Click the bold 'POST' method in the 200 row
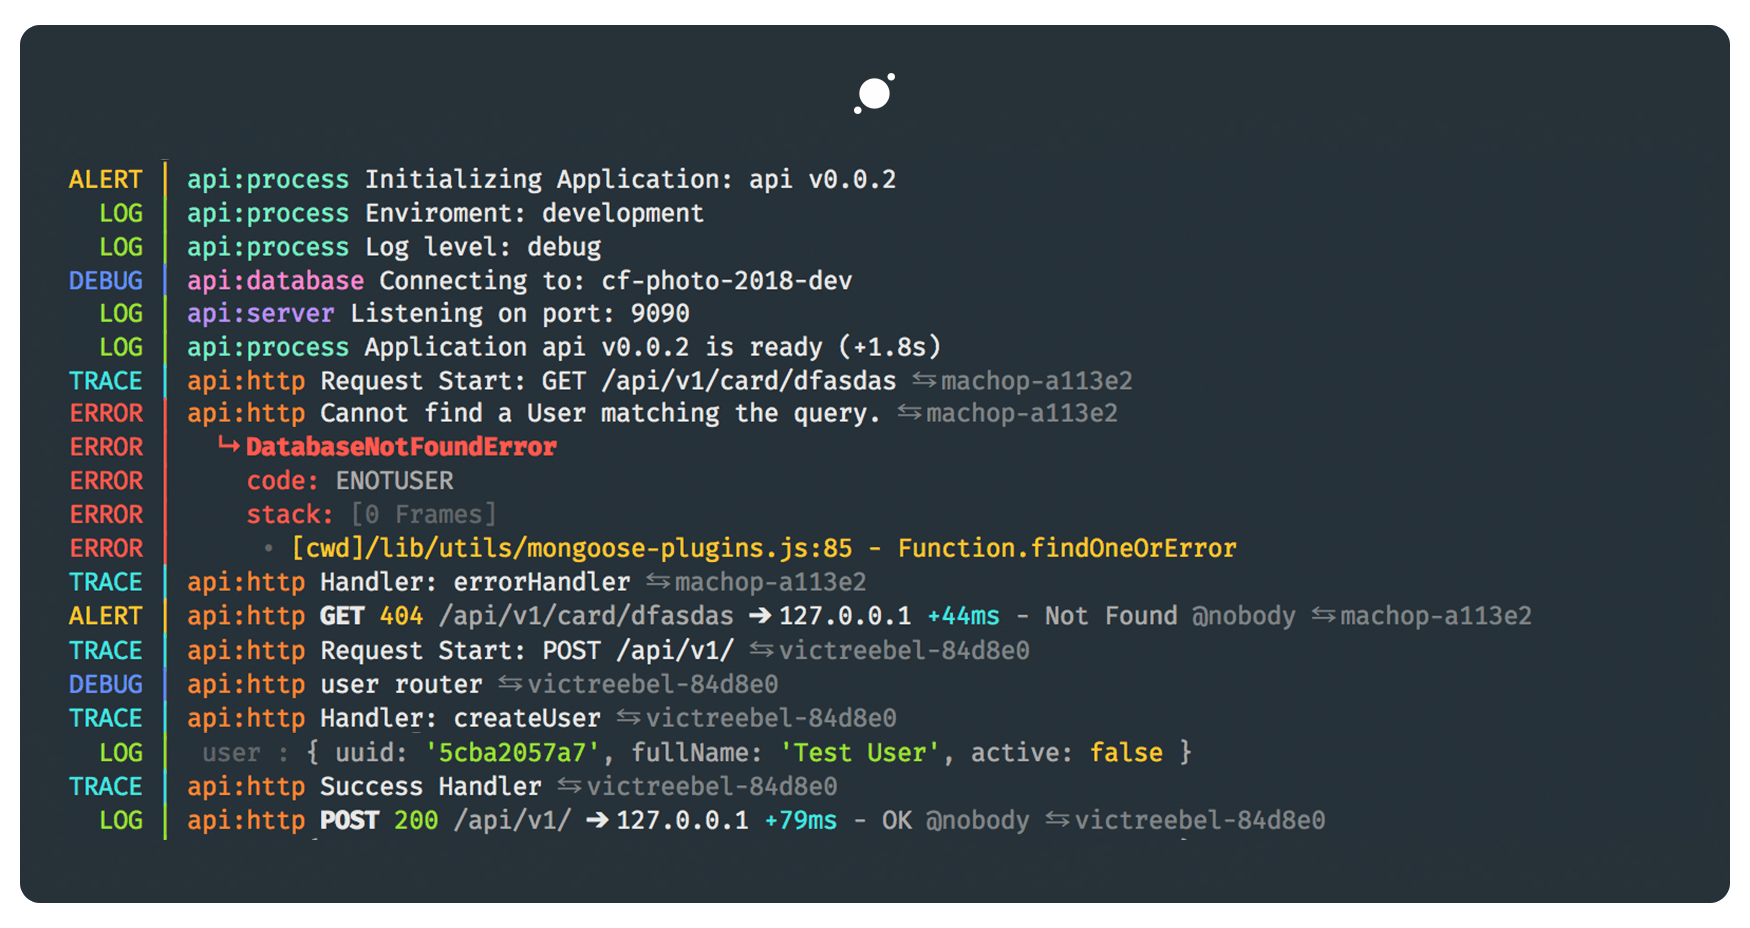1750x928 pixels. [x=349, y=821]
